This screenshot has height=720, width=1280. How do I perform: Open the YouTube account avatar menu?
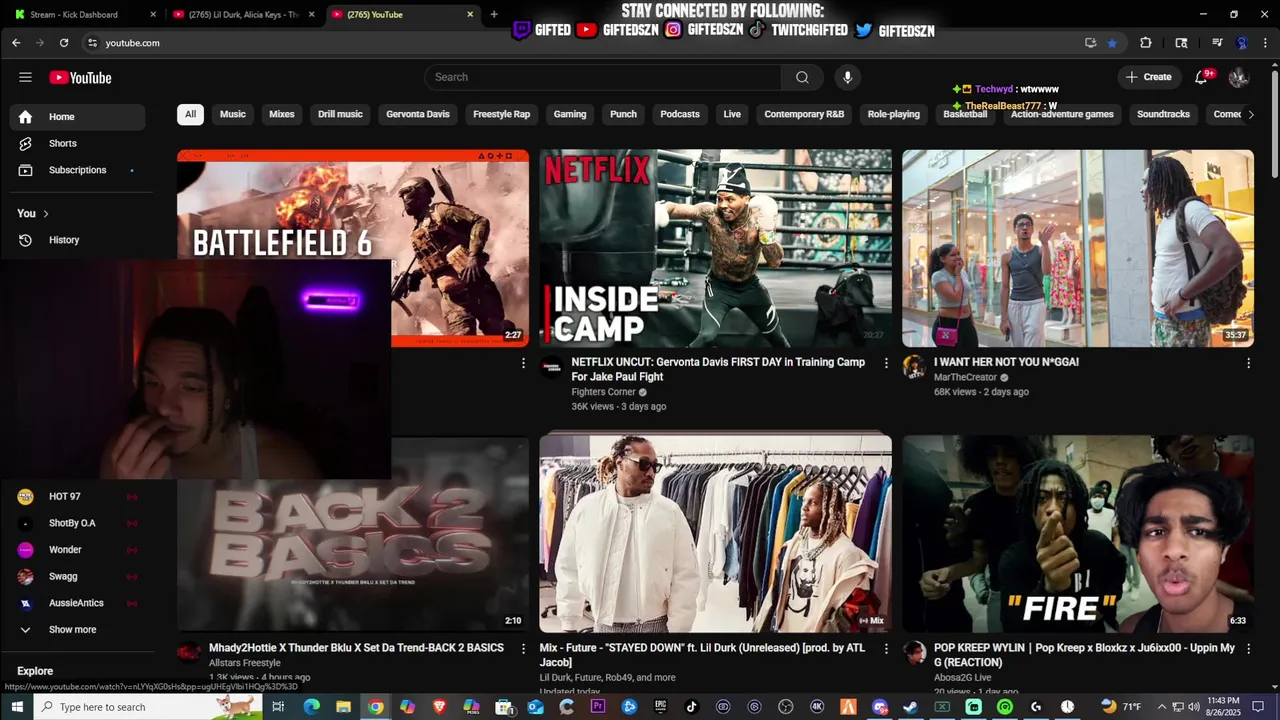click(x=1239, y=77)
